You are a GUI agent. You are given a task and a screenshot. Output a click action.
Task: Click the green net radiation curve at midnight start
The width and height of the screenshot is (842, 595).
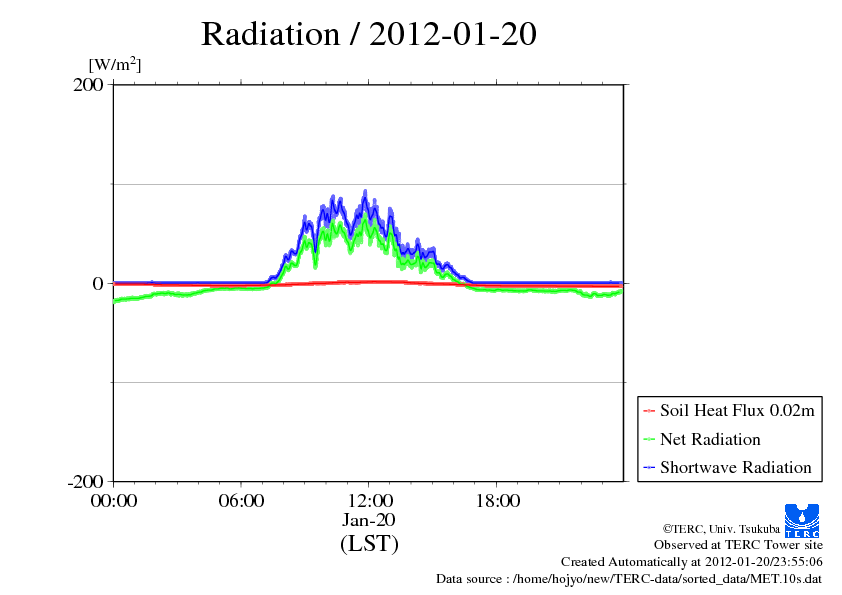pos(116,300)
